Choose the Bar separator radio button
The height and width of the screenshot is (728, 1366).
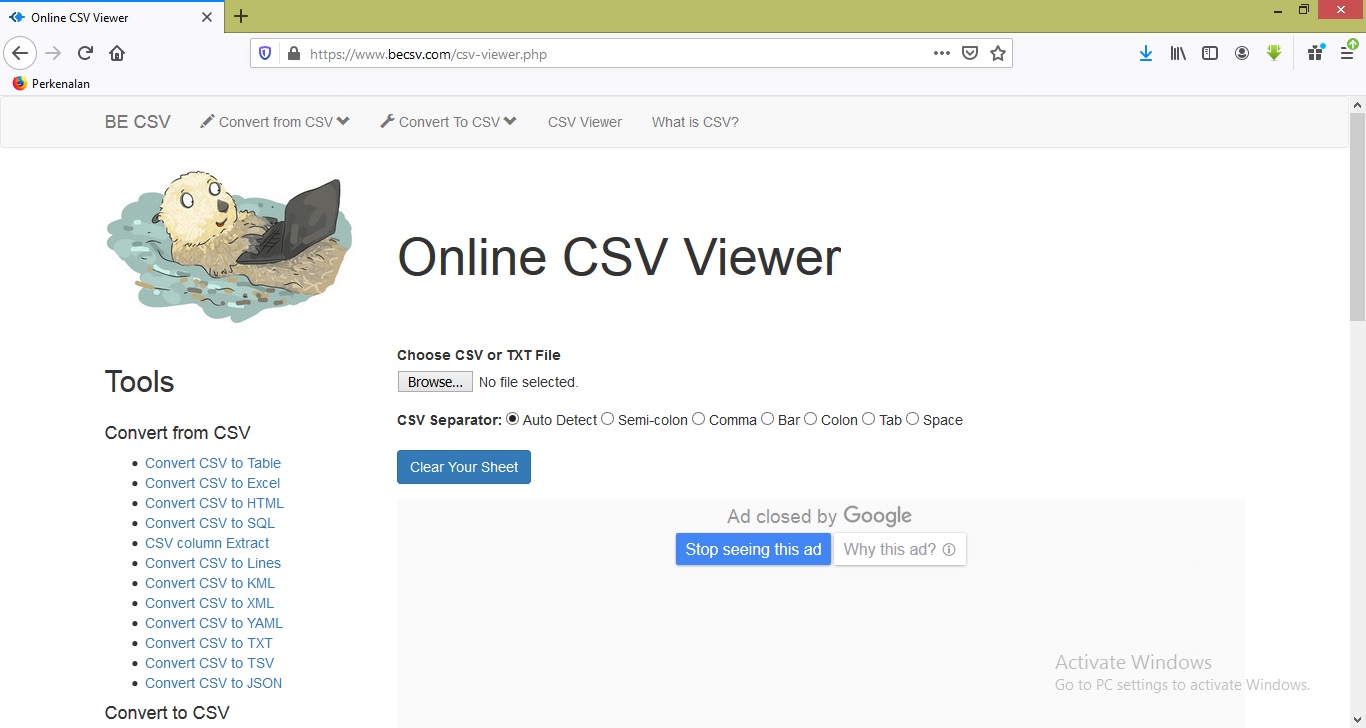[x=767, y=419]
